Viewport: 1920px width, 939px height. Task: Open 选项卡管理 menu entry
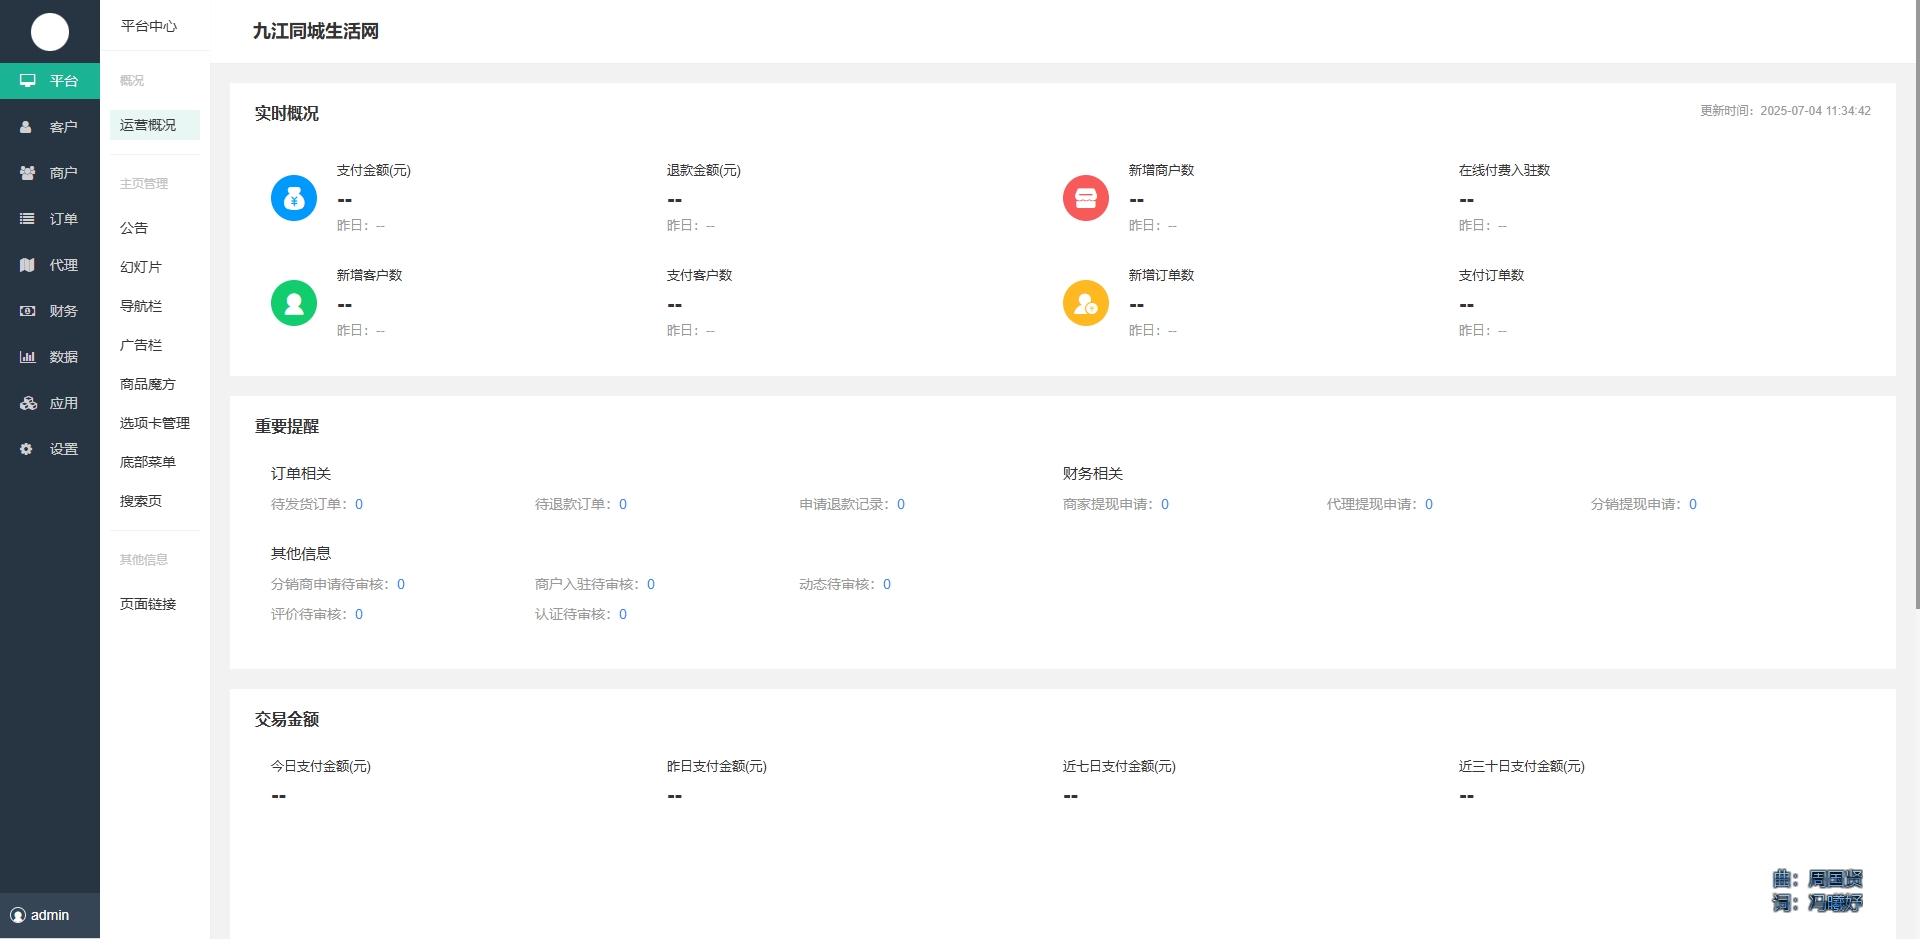tap(155, 423)
